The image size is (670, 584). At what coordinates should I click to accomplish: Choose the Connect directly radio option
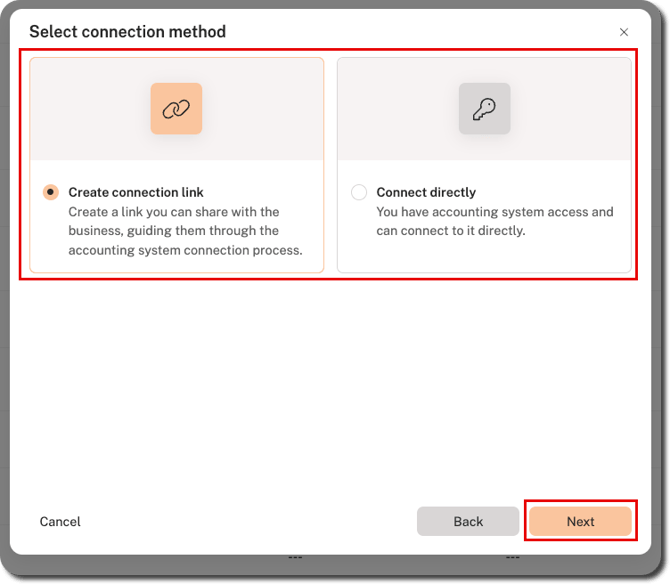(359, 192)
